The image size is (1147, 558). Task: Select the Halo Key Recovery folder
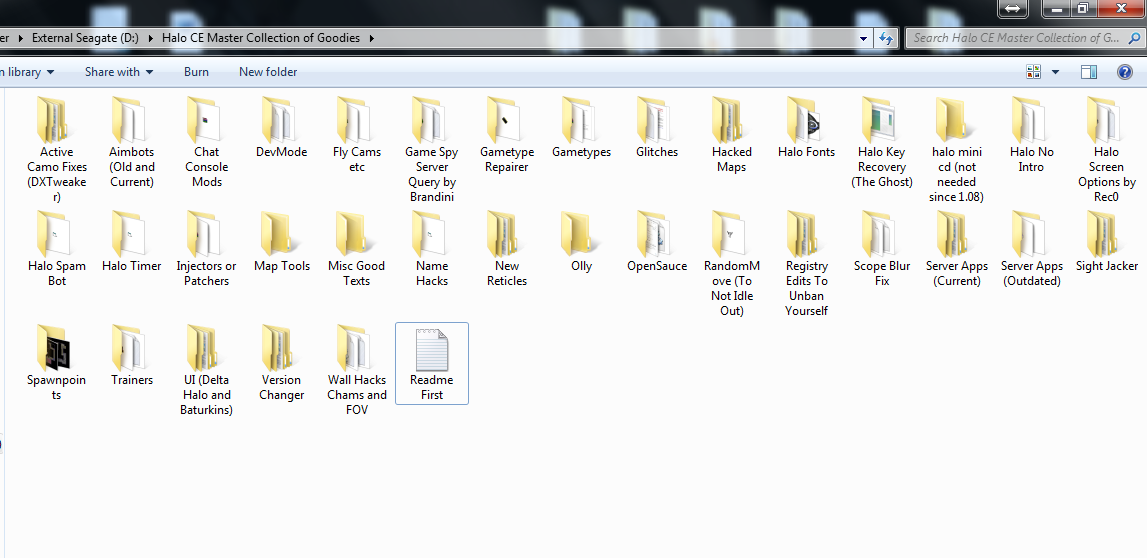click(881, 120)
